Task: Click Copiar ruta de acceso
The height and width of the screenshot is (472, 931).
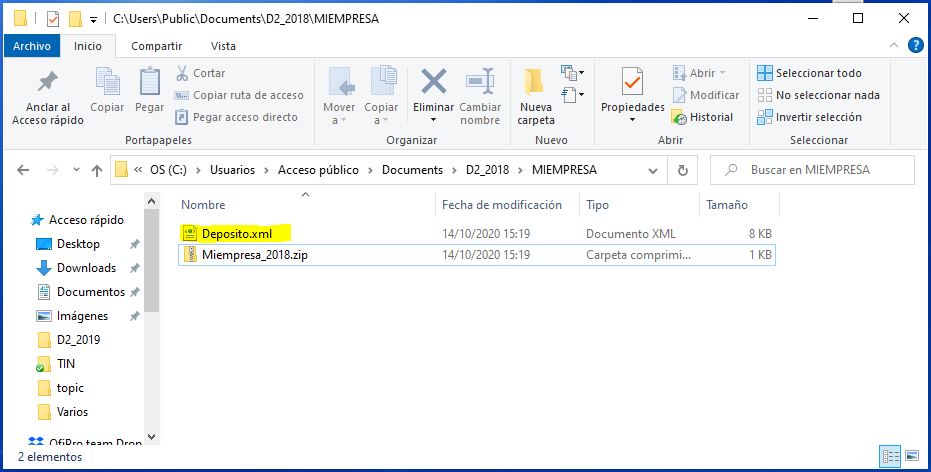Action: click(x=239, y=95)
